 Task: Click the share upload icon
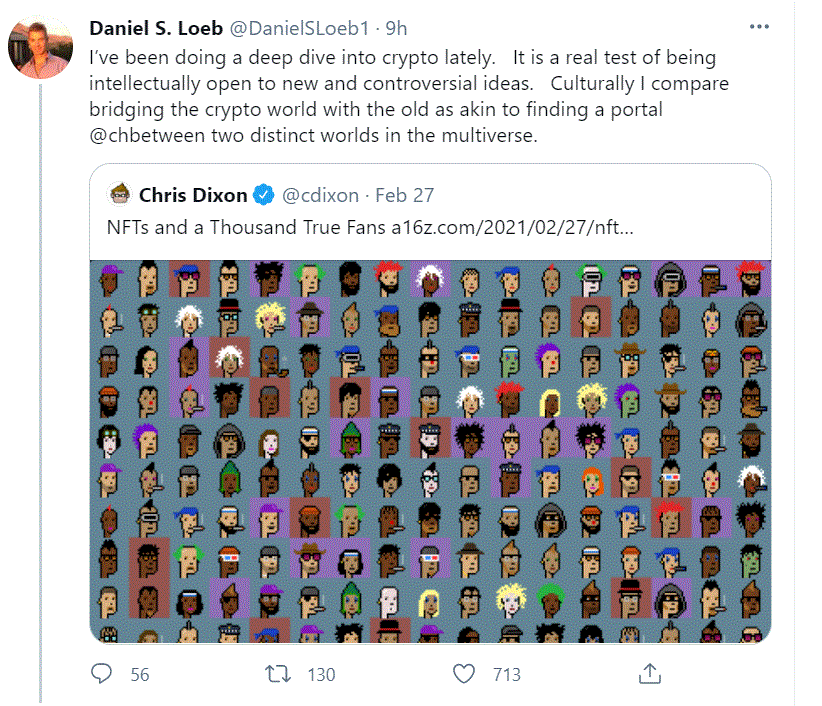click(x=648, y=674)
